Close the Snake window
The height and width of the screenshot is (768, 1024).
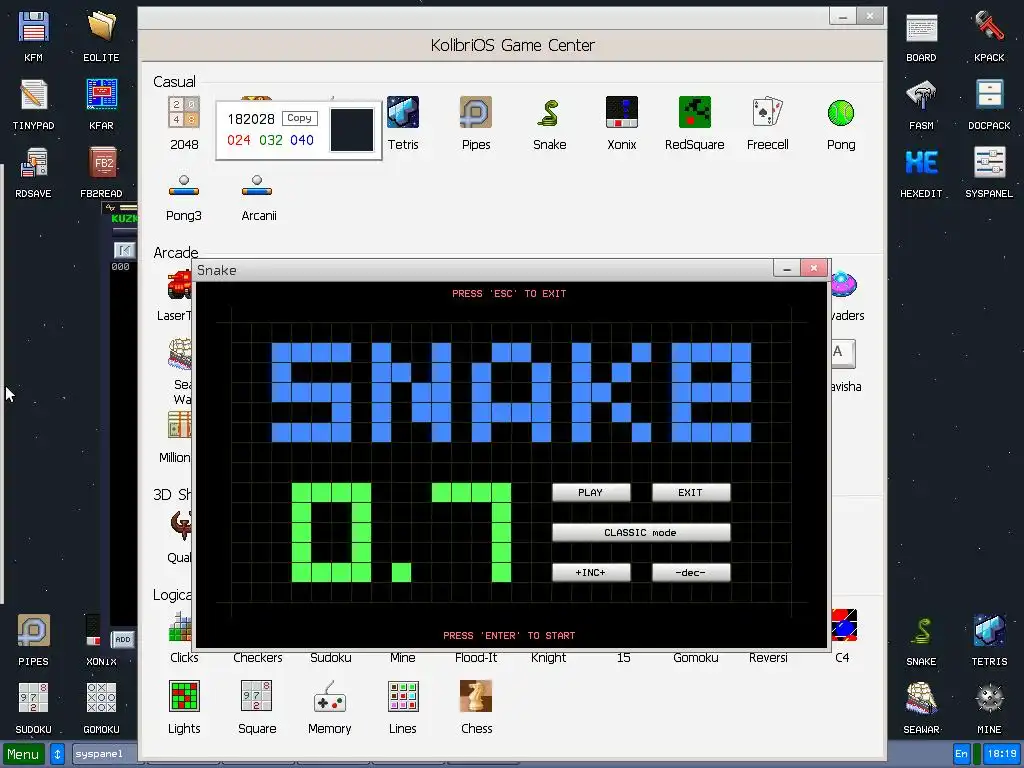814,268
